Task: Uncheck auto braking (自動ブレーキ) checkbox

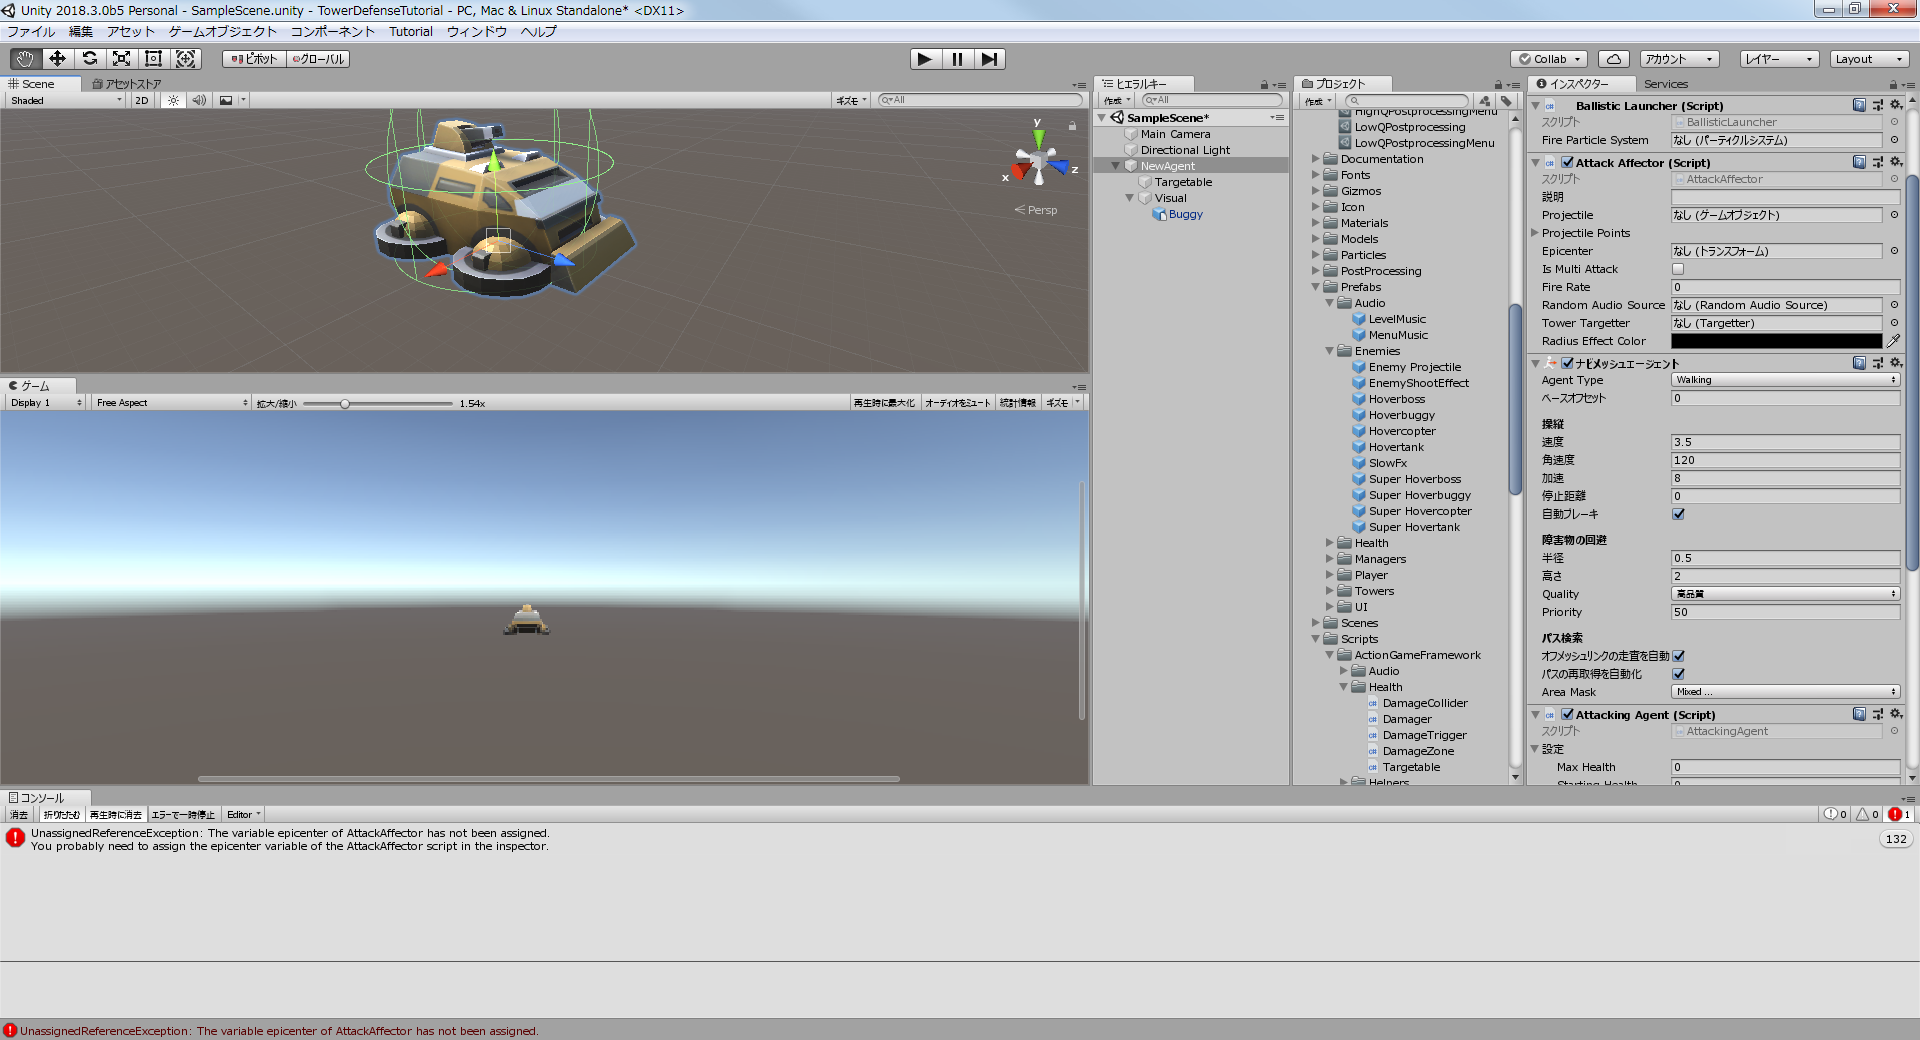Action: pyautogui.click(x=1678, y=514)
